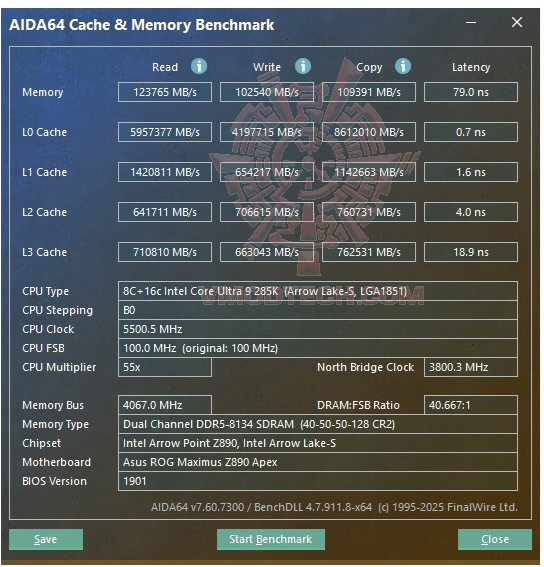Click CPU FSB value 100.0 MHz
Viewport: 544px width, 567px height.
tap(318, 348)
